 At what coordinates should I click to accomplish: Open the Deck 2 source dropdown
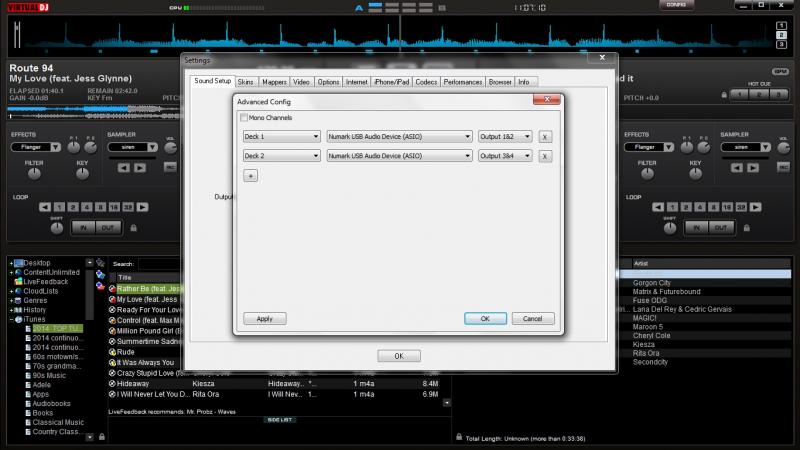tap(281, 156)
